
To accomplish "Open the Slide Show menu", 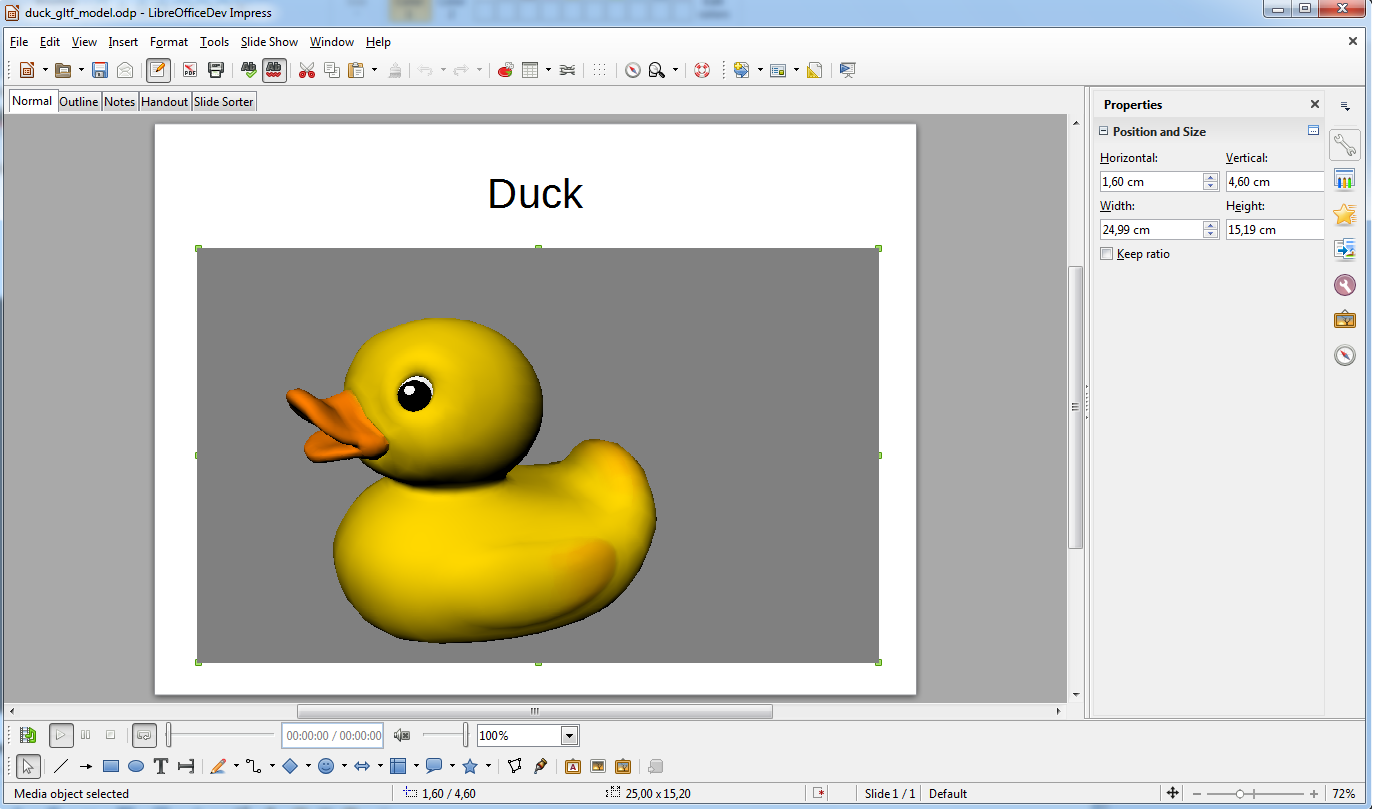I will click(x=269, y=42).
